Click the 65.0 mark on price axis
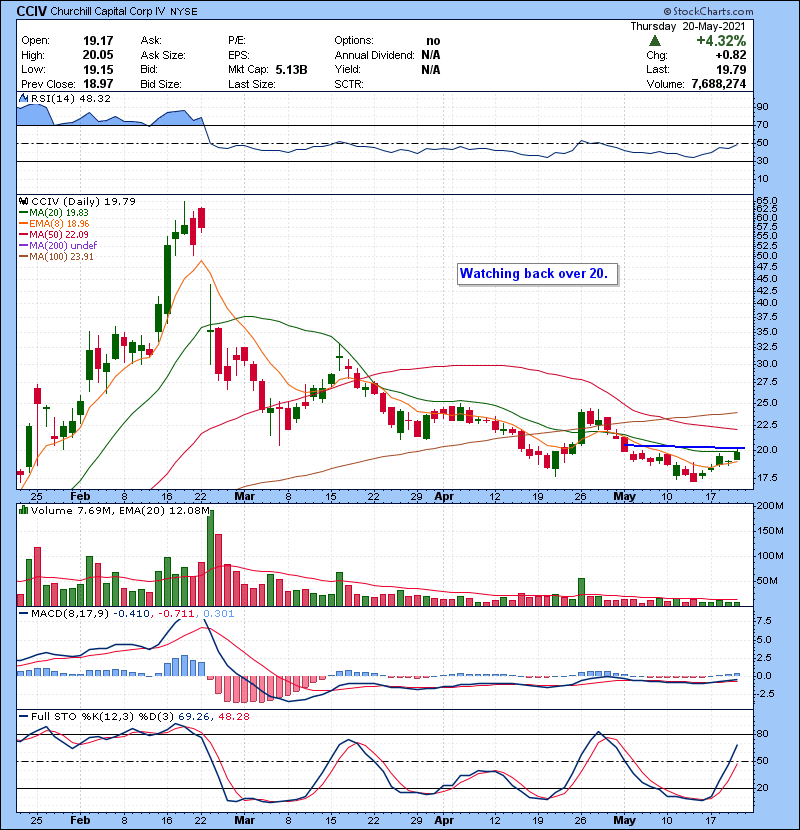This screenshot has height=830, width=800. tap(767, 201)
